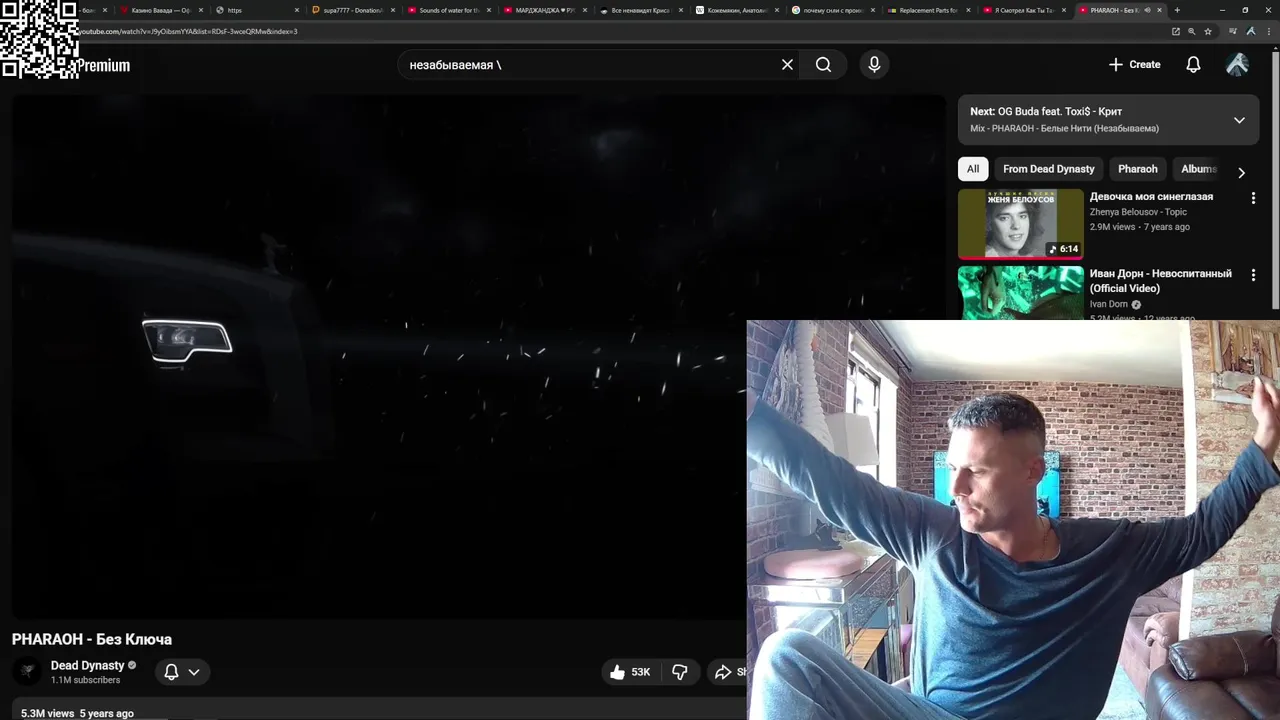
Task: Switch to the Я Смотрел Как Ты tab
Action: (1025, 10)
